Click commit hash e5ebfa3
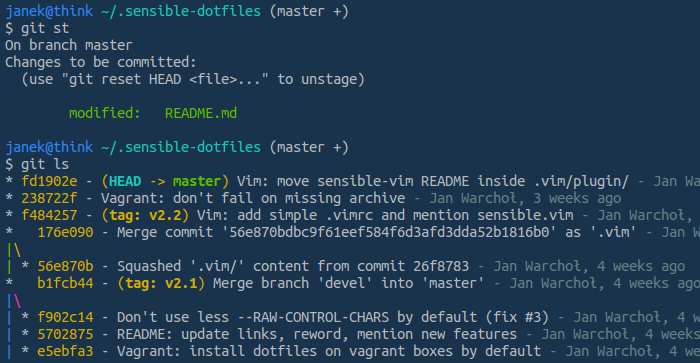The image size is (700, 363). pos(65,351)
